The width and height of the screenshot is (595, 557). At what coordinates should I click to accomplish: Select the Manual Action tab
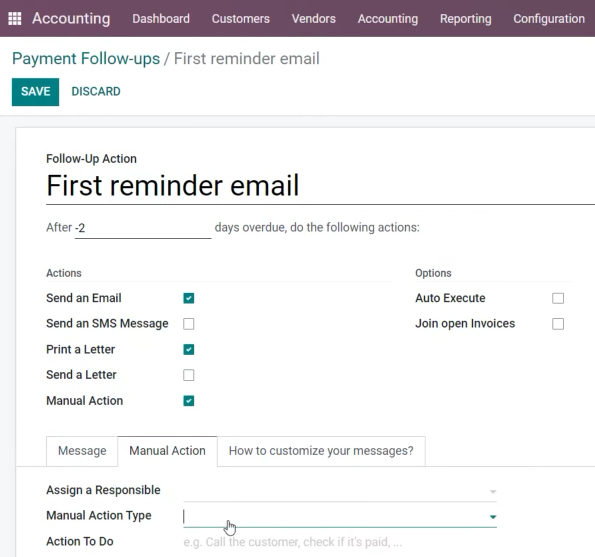167,451
